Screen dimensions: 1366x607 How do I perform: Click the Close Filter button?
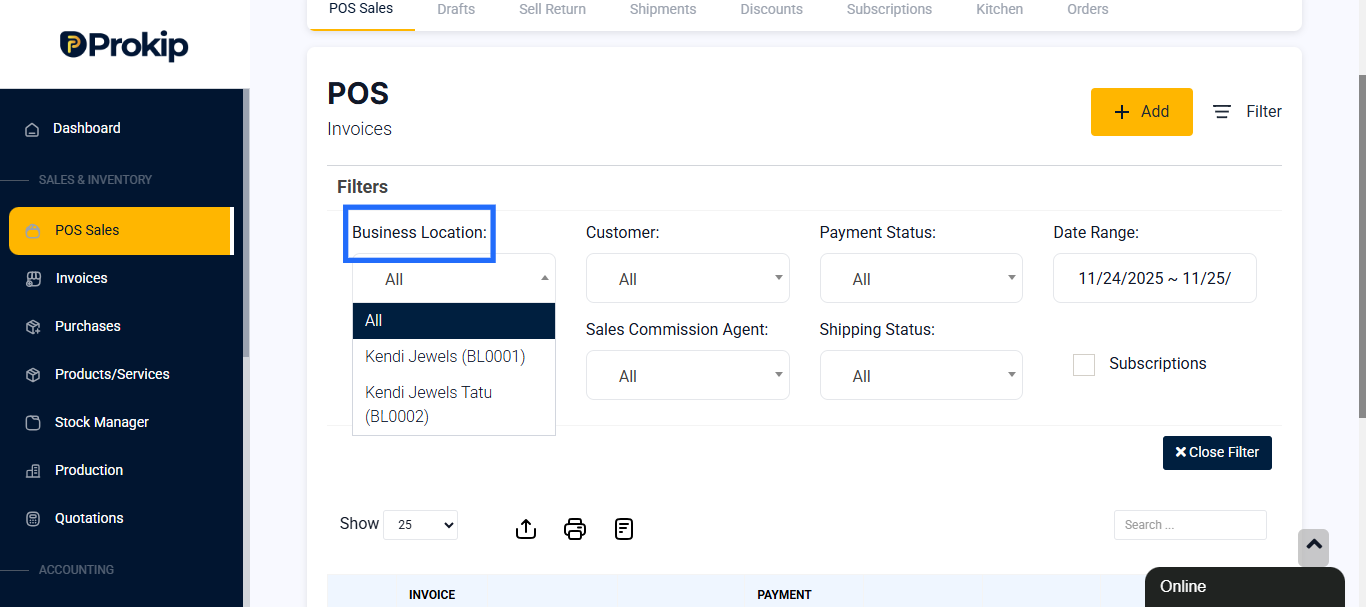pos(1217,452)
